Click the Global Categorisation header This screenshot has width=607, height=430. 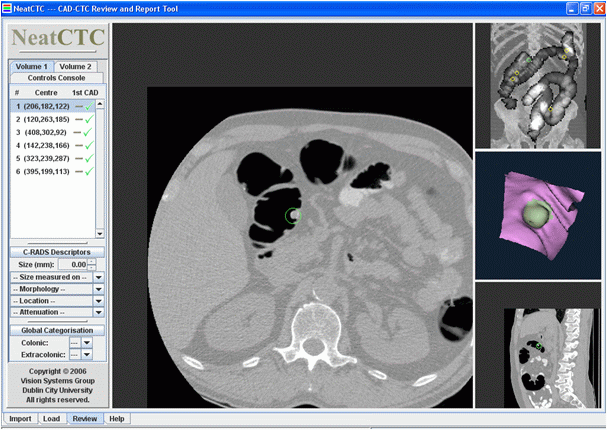coord(57,331)
